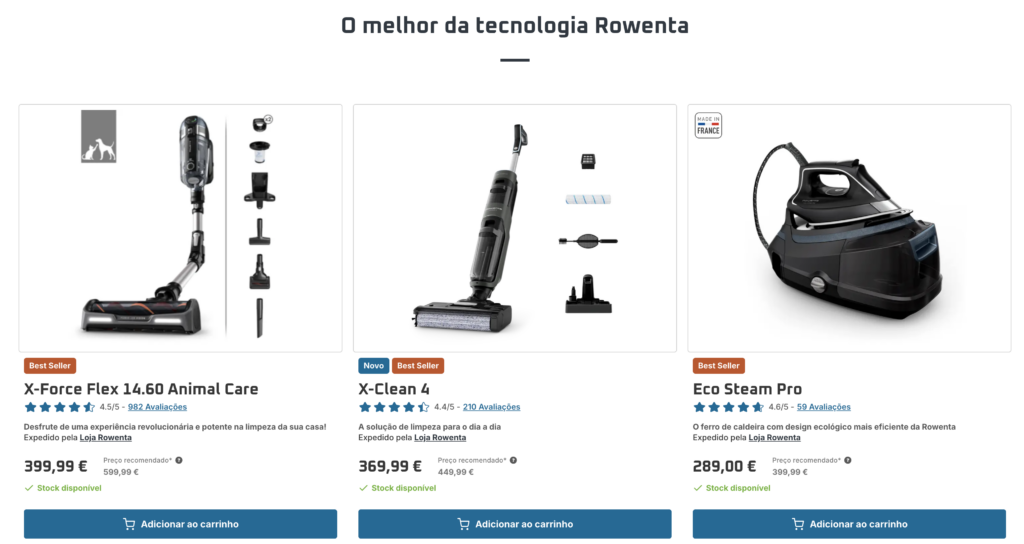The height and width of the screenshot is (544, 1024).
Task: Click the info icon beside X-Clean 4 recommended price
Action: coord(513,460)
